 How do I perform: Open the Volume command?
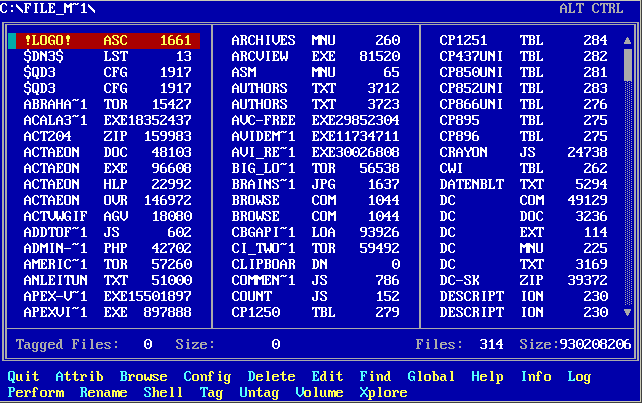pos(319,393)
